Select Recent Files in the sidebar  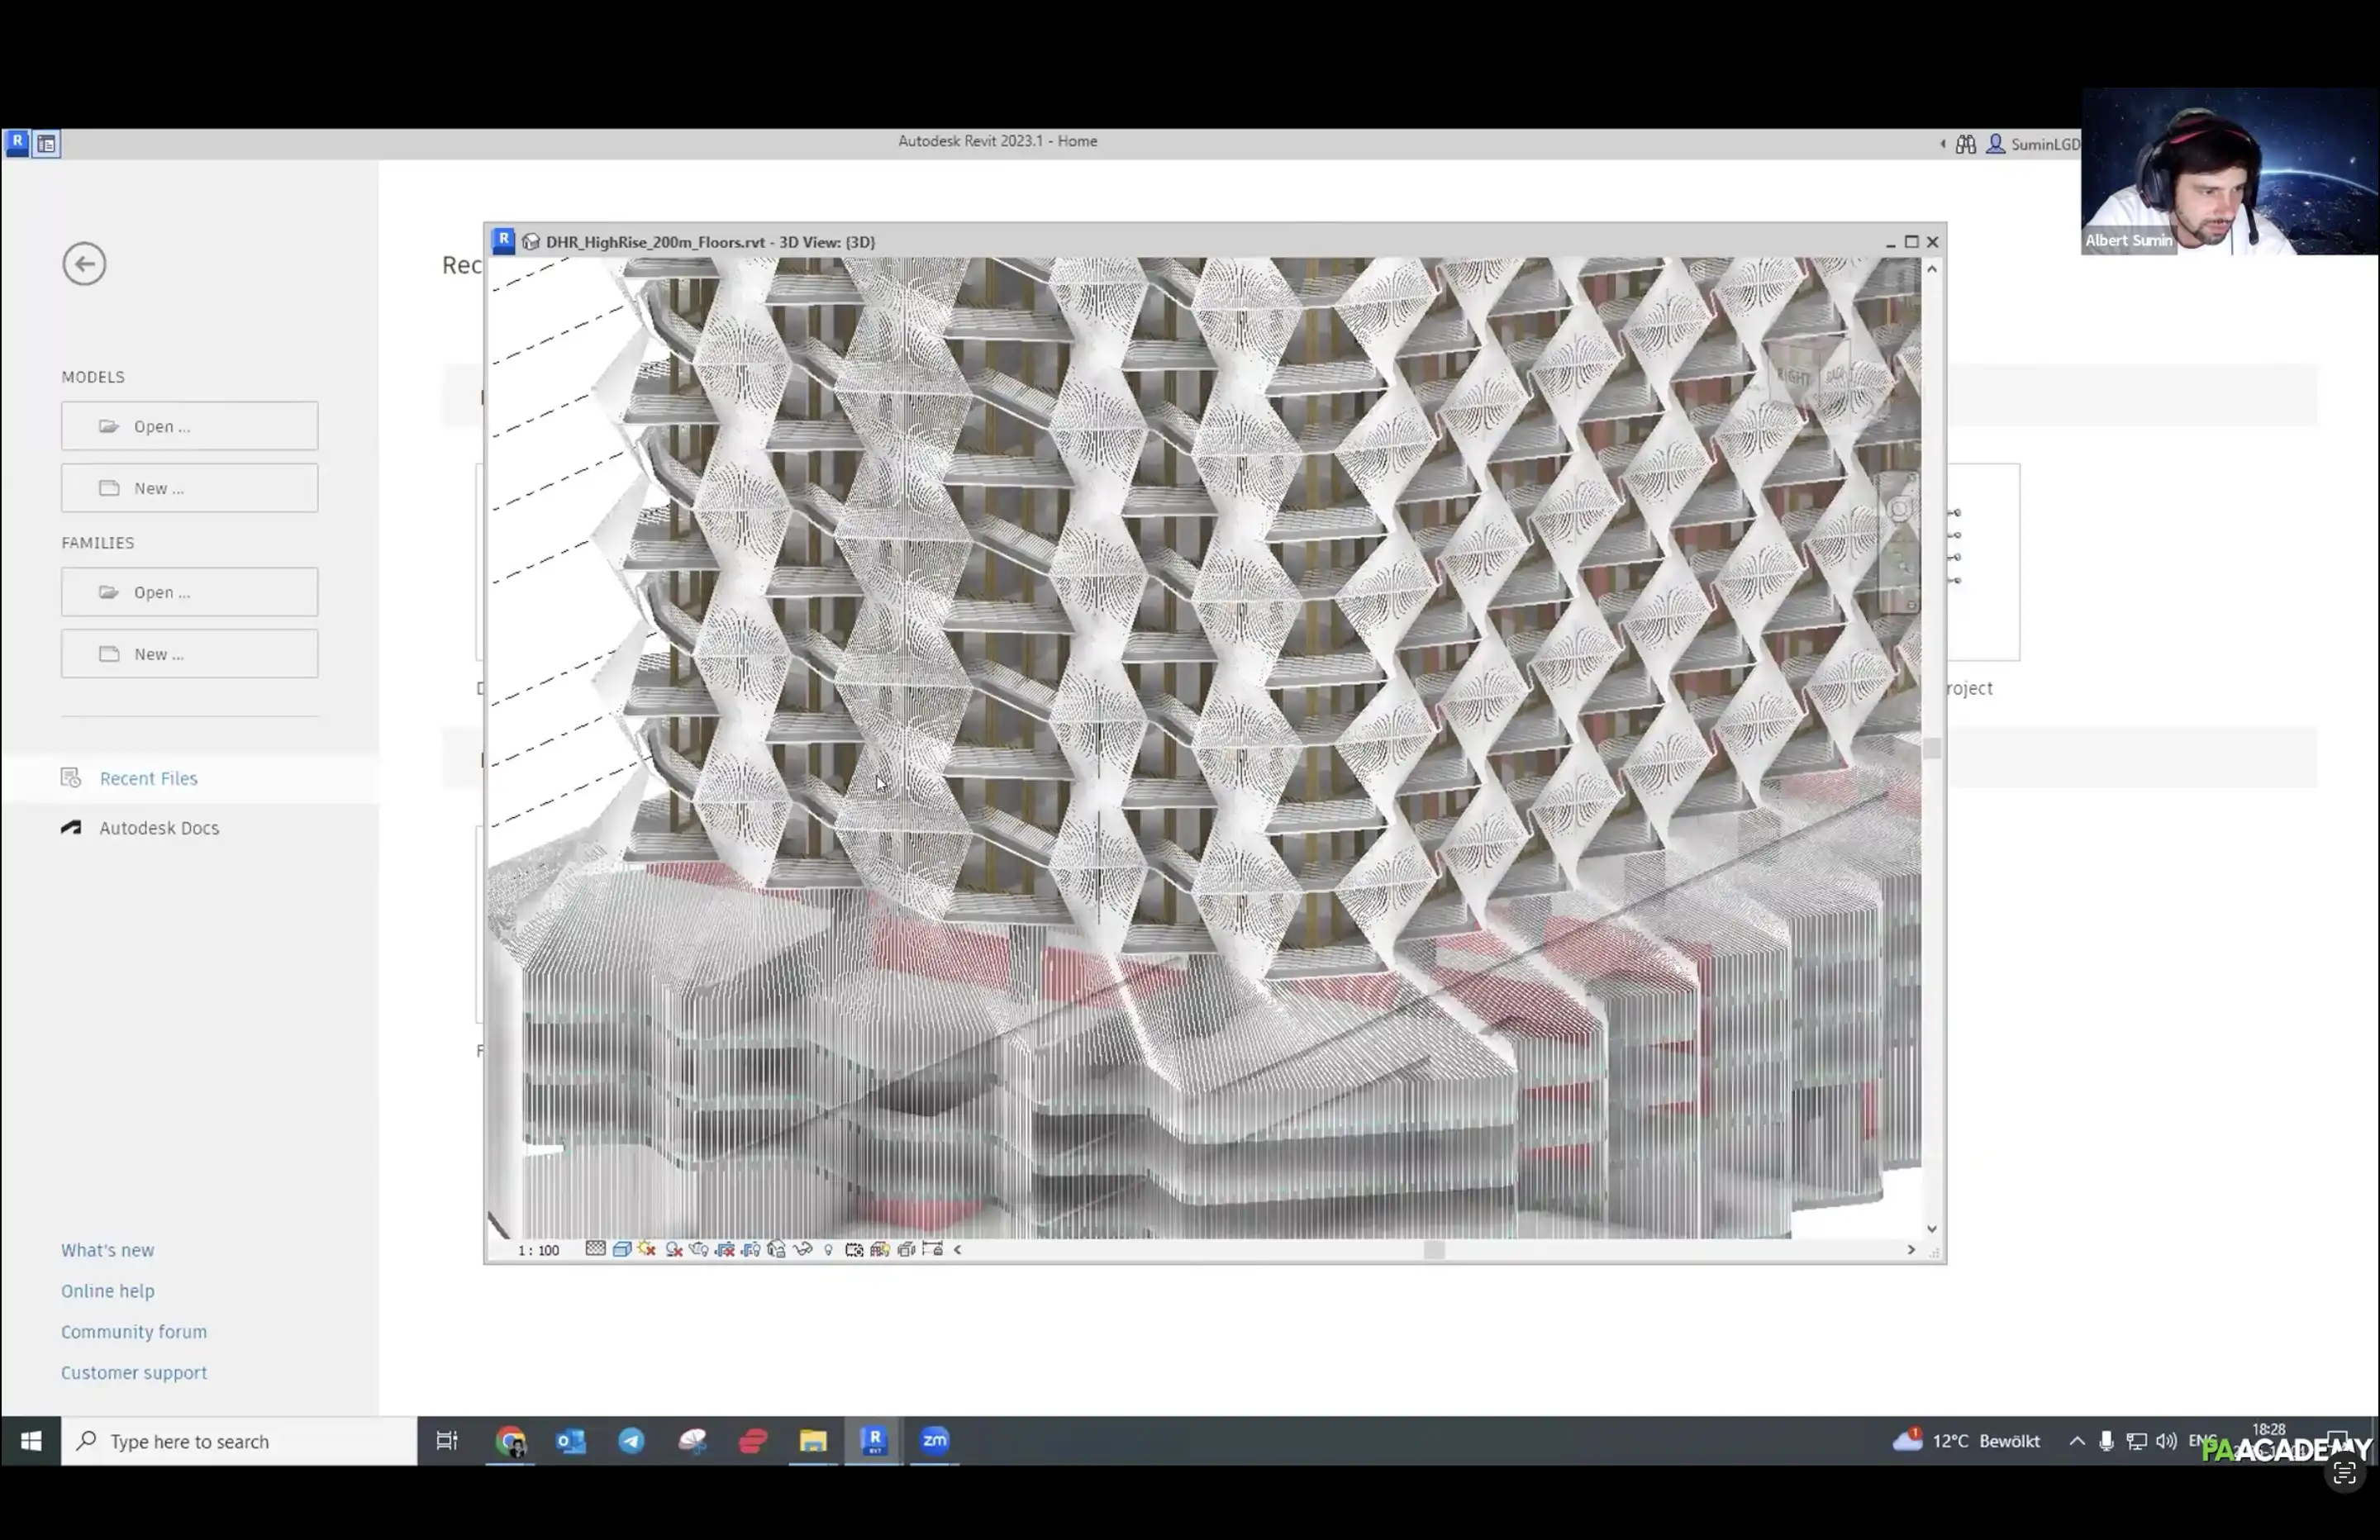click(148, 778)
